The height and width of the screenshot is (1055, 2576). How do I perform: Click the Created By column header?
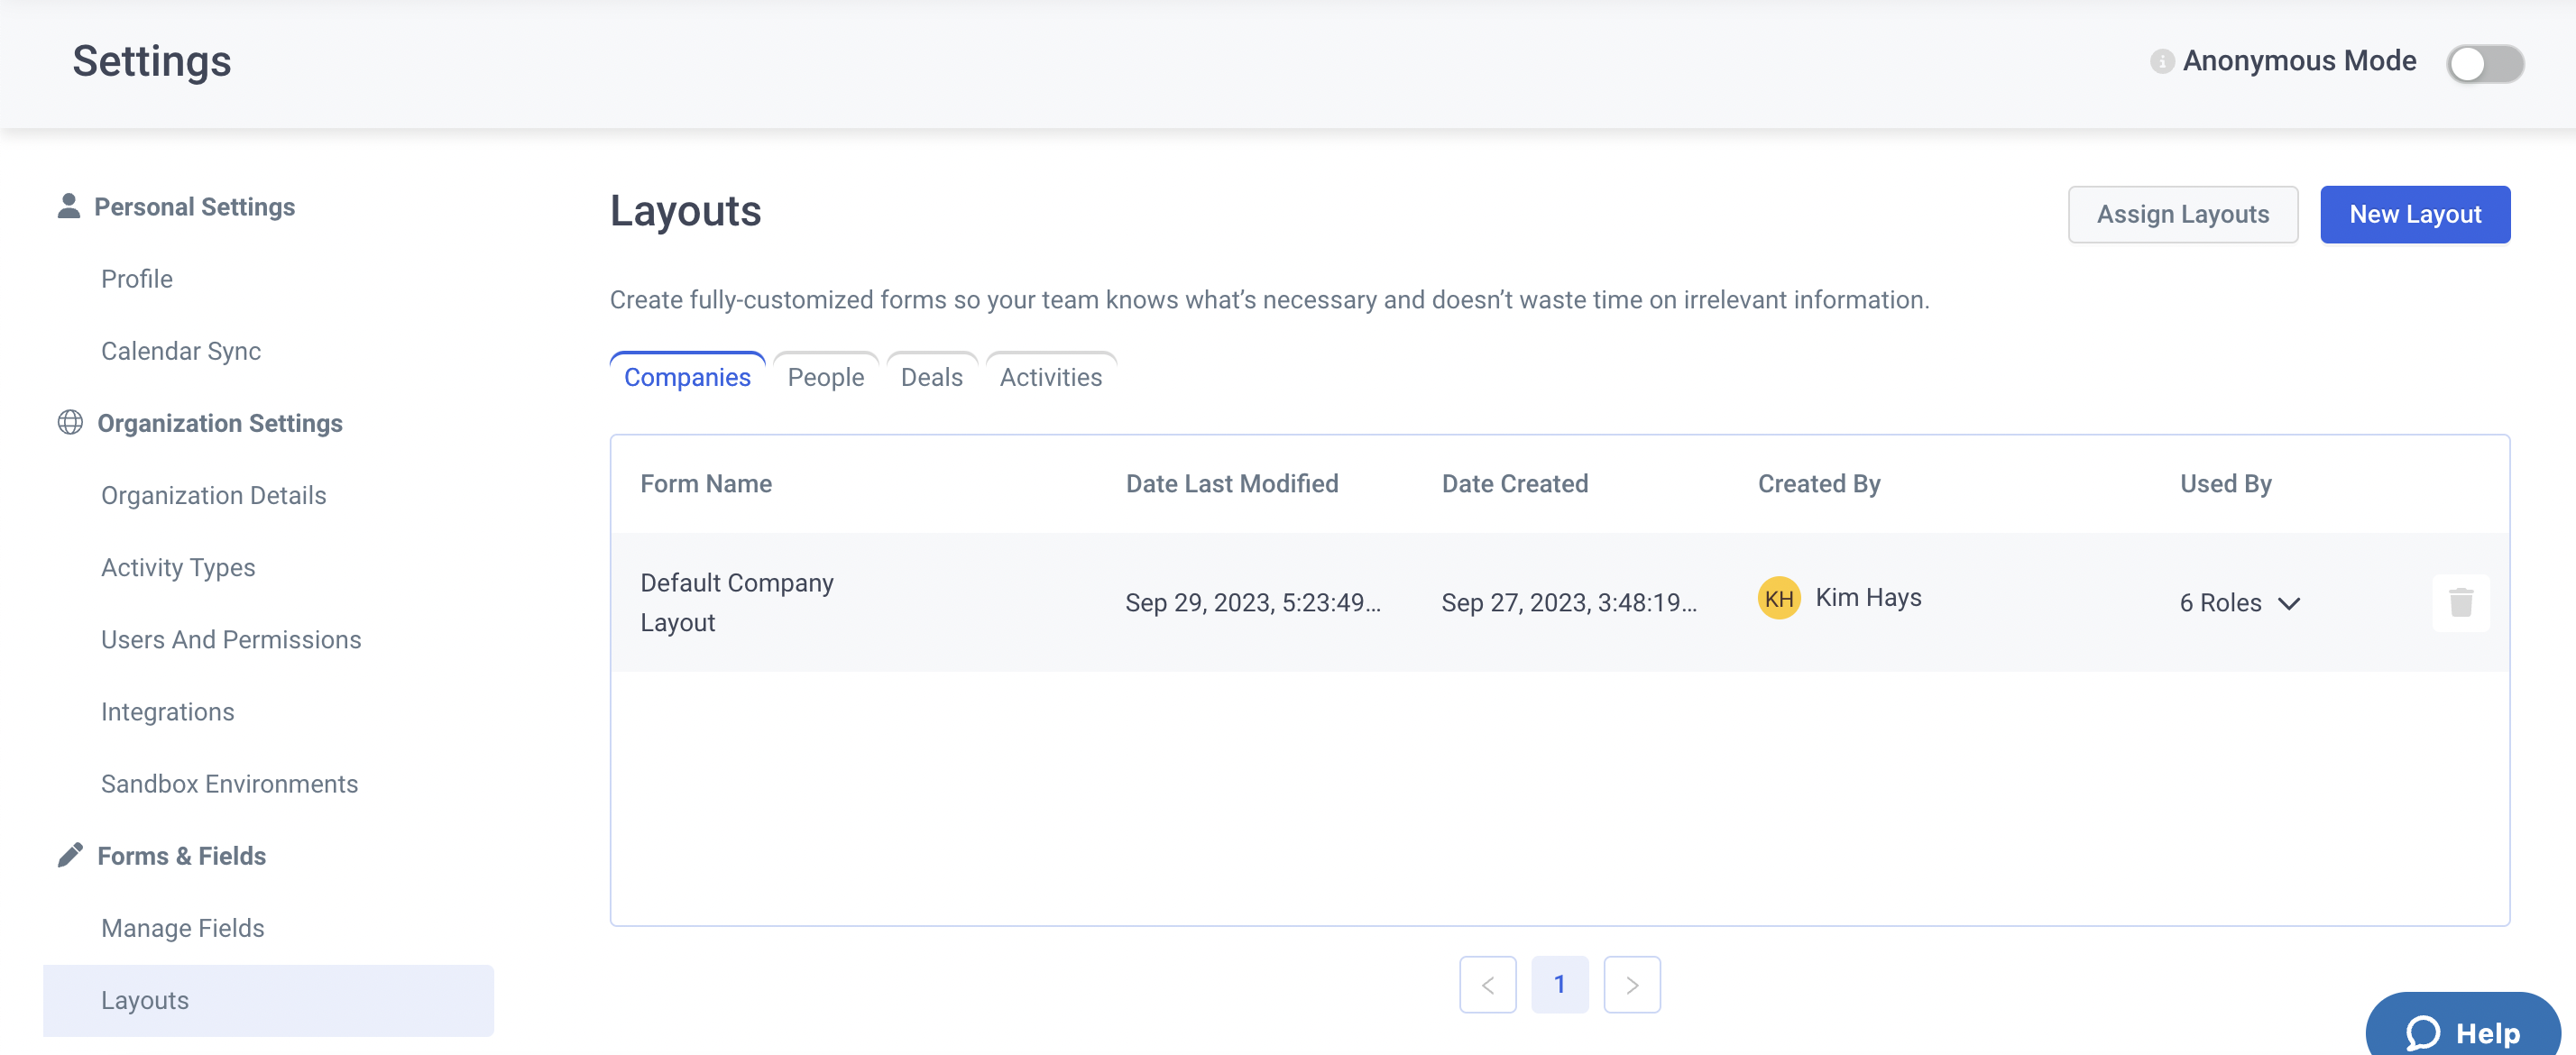pyautogui.click(x=1819, y=483)
